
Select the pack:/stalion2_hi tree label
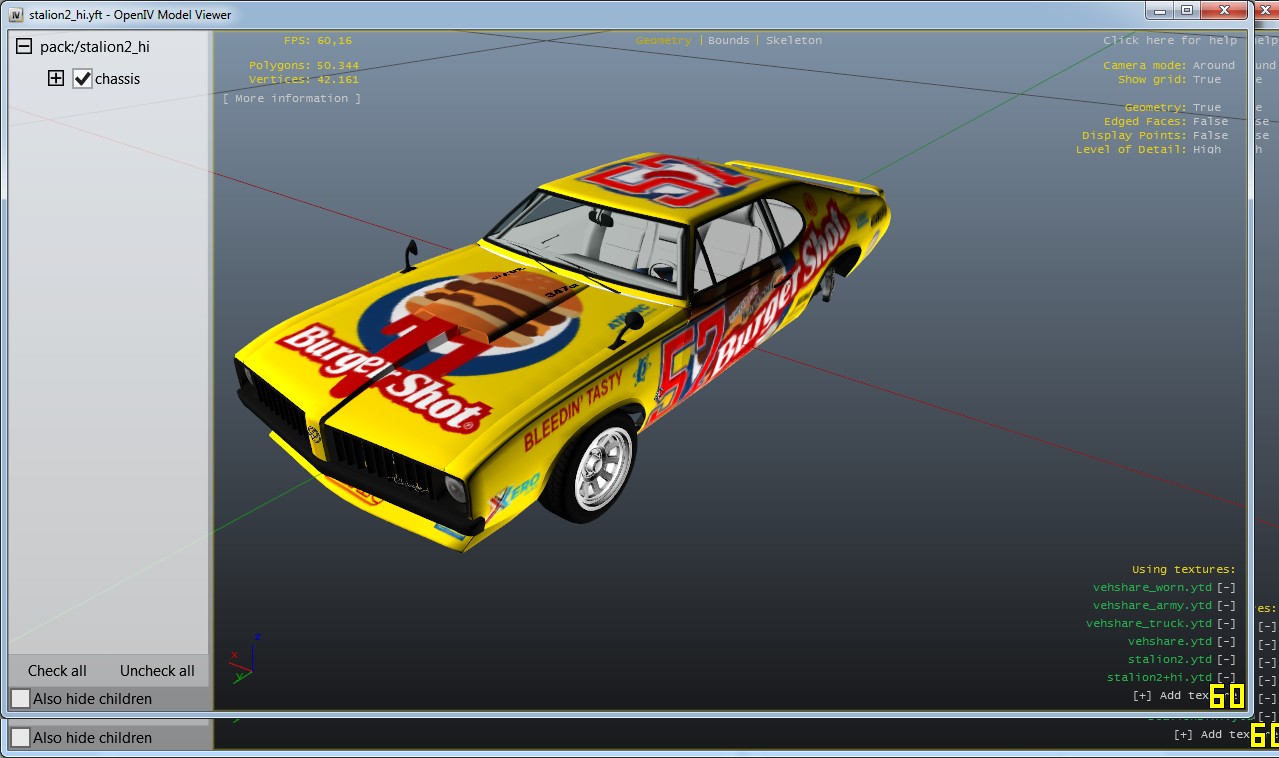[95, 46]
